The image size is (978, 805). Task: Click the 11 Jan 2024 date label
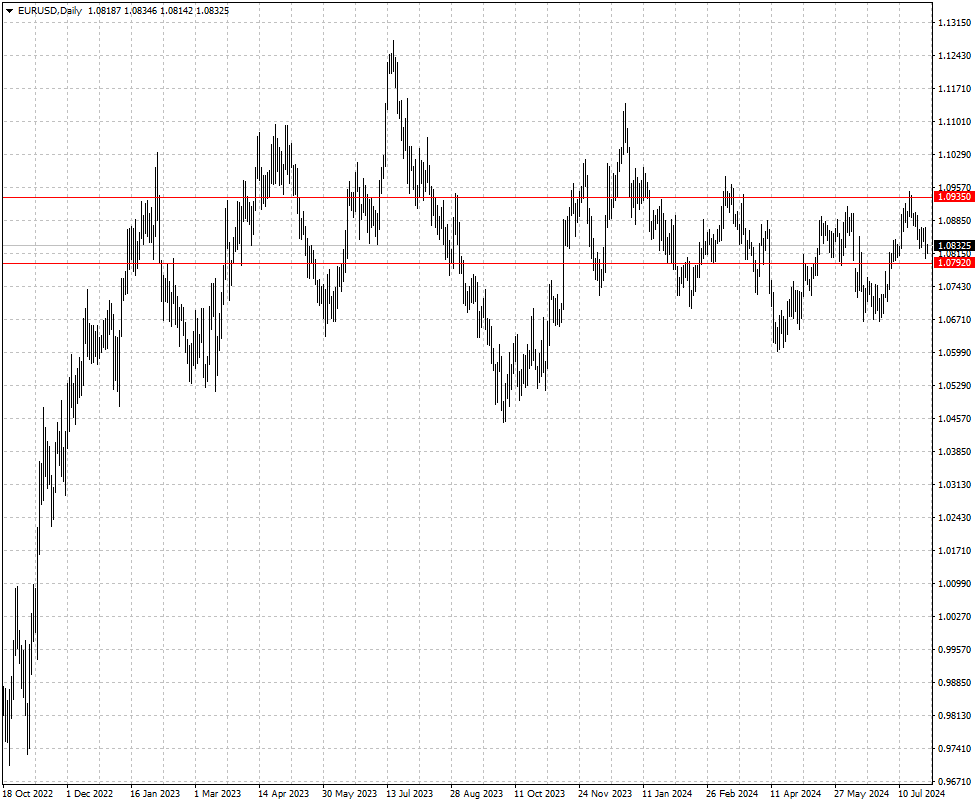click(667, 794)
